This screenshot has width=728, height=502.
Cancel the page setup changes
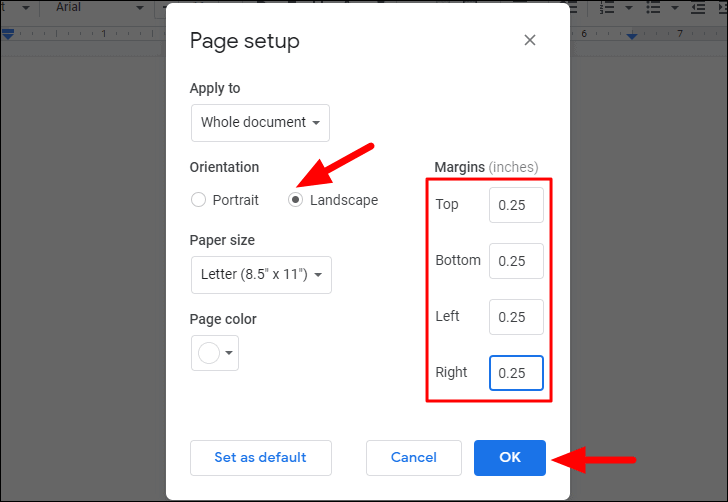pyautogui.click(x=414, y=458)
